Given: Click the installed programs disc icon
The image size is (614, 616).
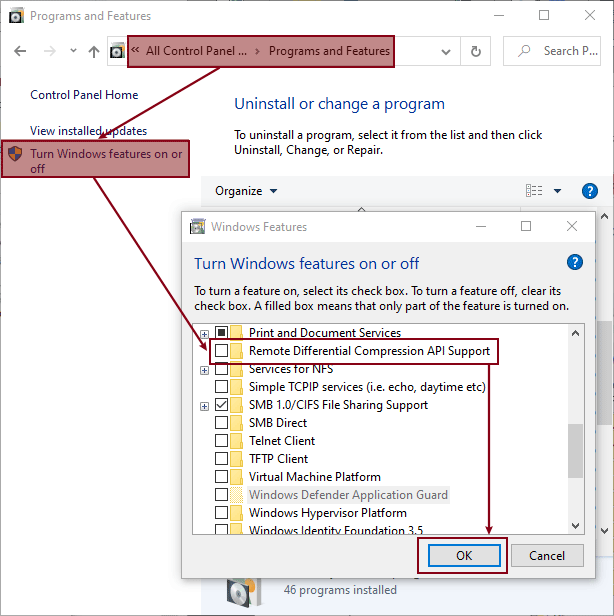Looking at the screenshot, I should point(244,591).
